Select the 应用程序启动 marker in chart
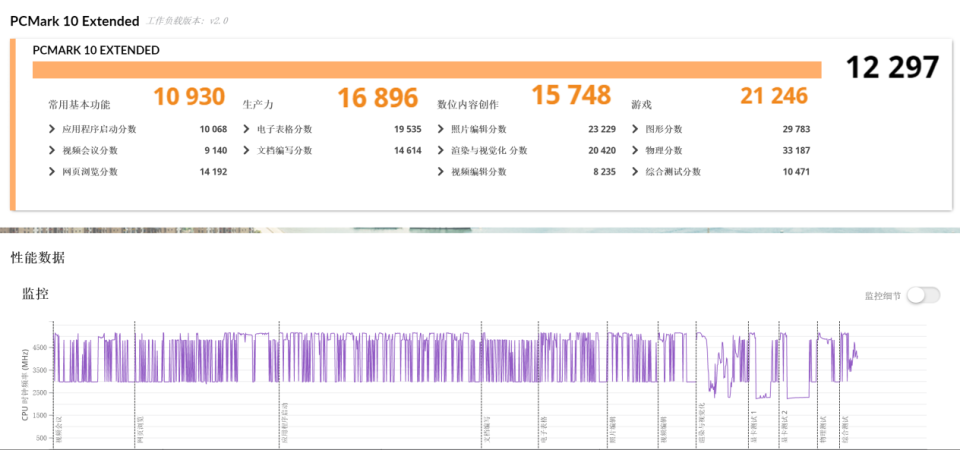 click(x=285, y=422)
